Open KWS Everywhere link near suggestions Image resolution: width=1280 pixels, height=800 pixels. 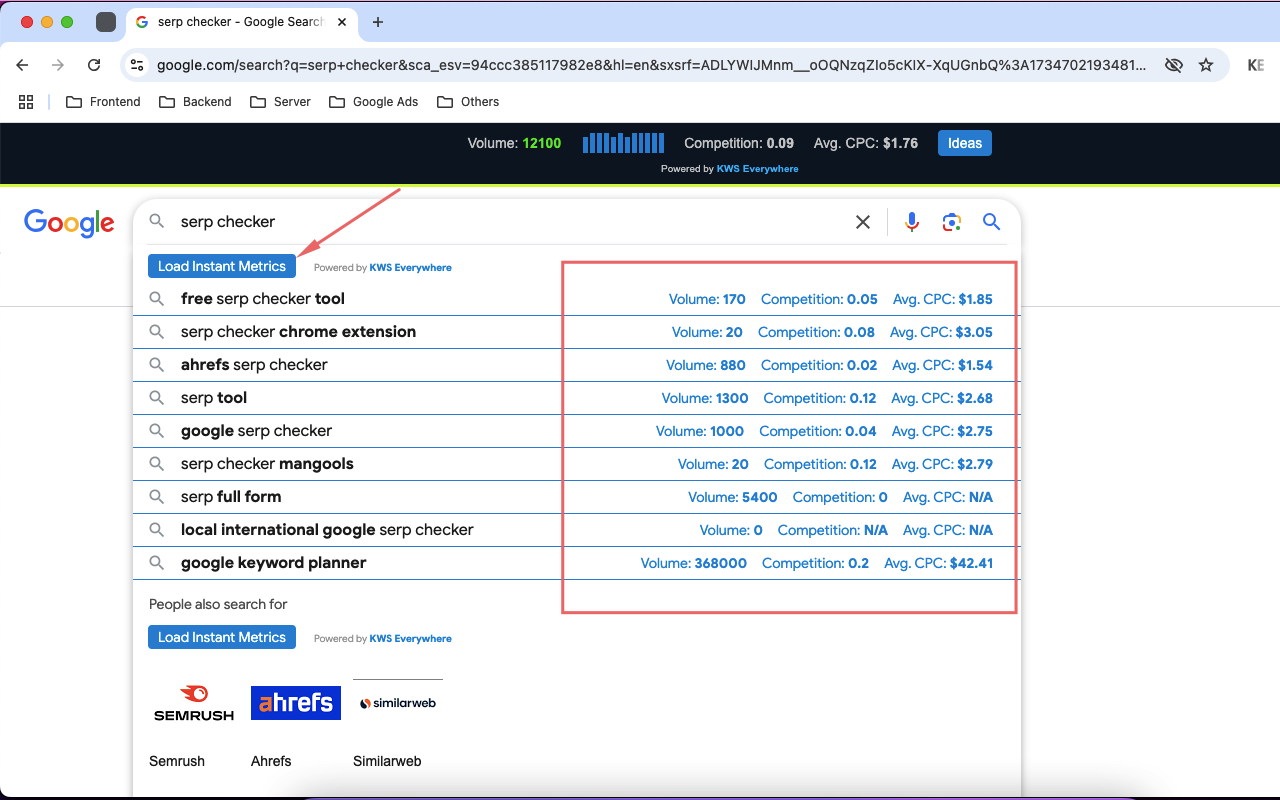(x=410, y=268)
